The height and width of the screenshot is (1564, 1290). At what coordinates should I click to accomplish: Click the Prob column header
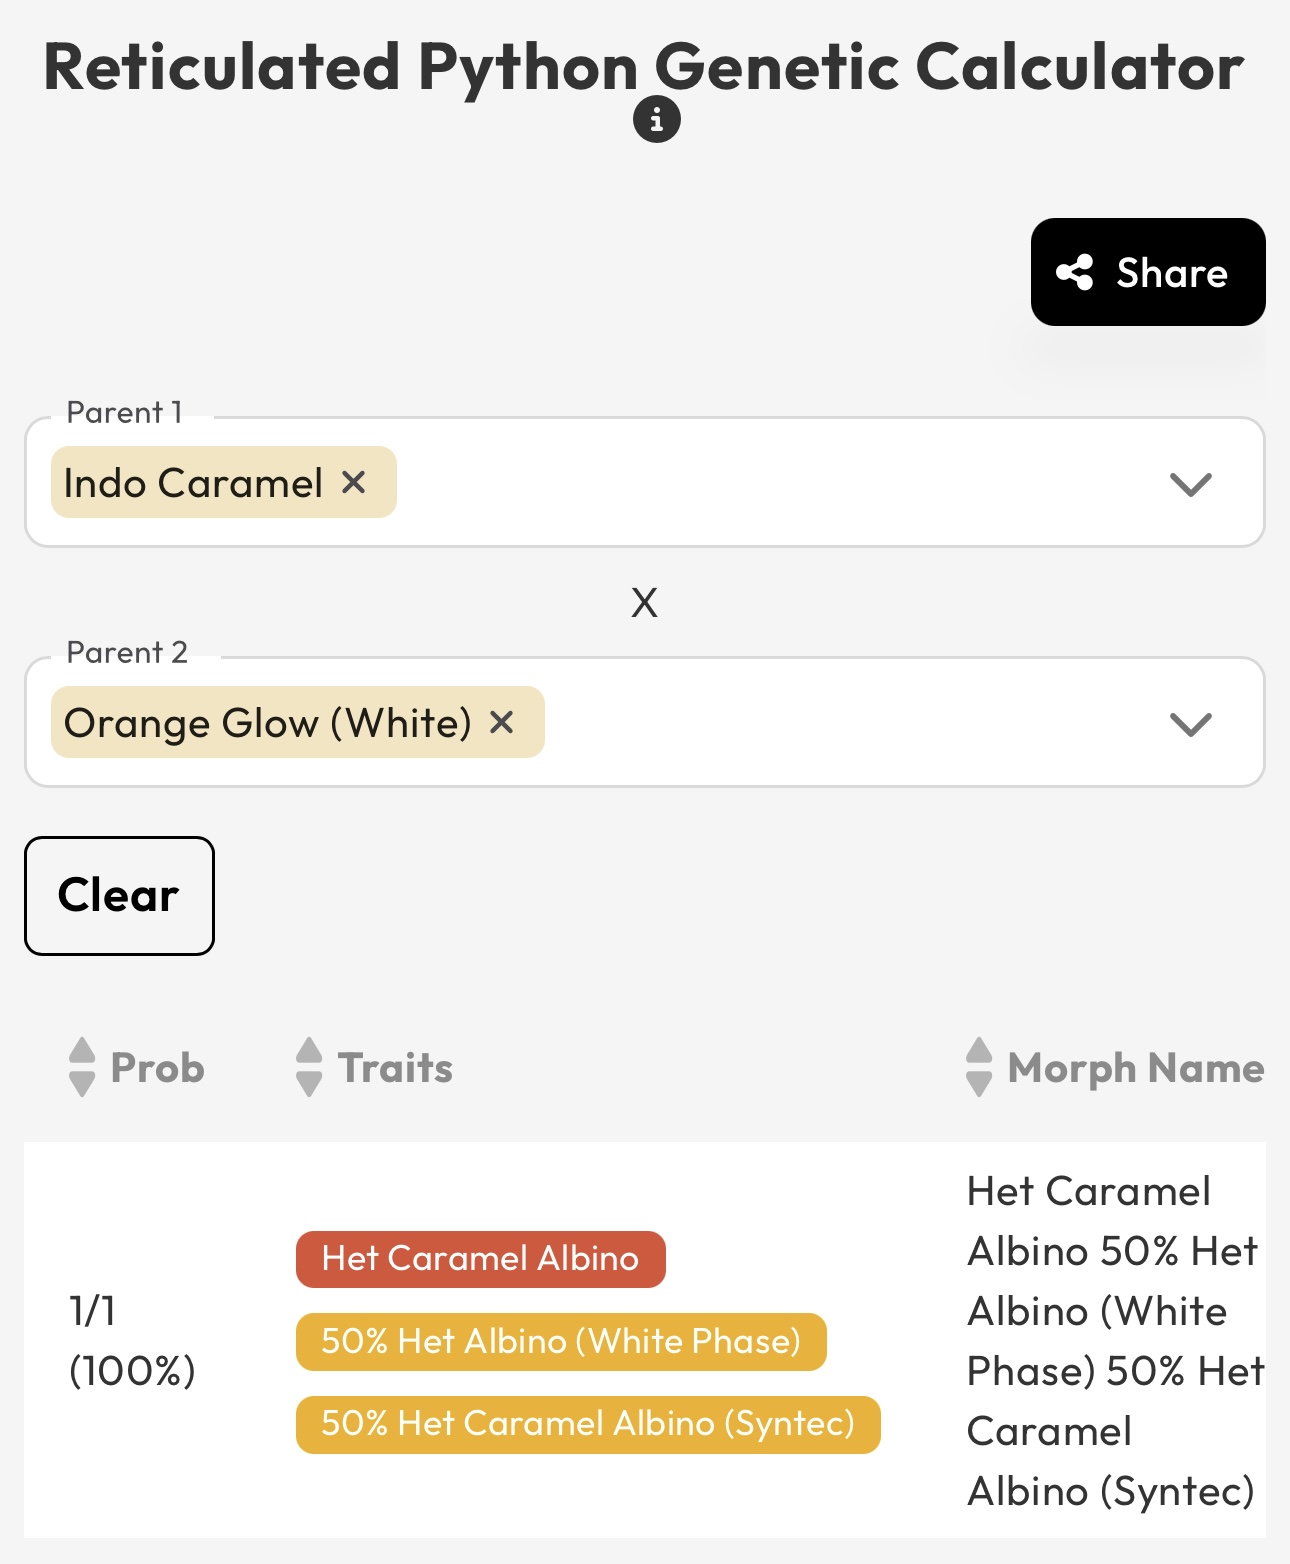[x=157, y=1068]
